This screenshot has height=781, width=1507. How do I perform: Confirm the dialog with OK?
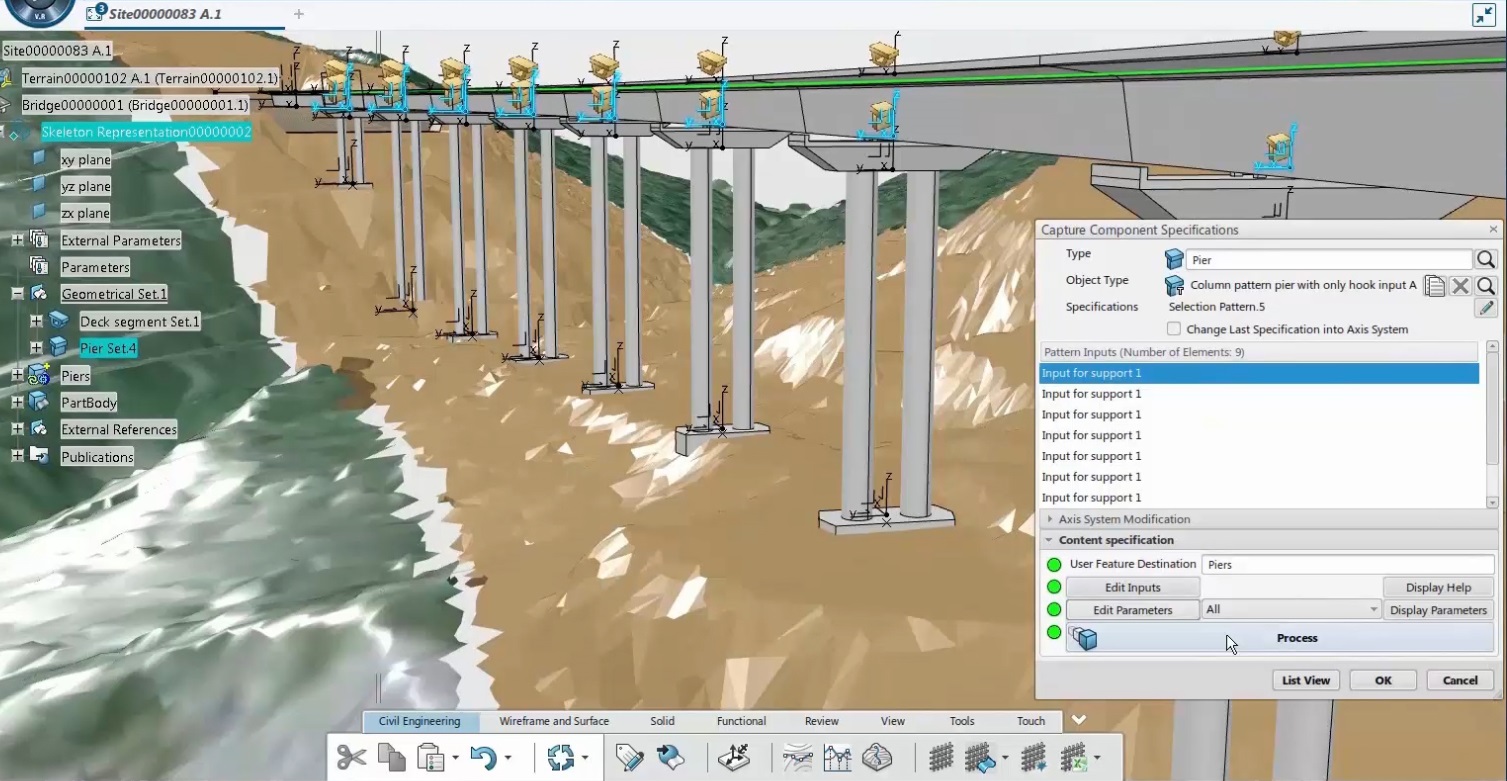(1383, 680)
